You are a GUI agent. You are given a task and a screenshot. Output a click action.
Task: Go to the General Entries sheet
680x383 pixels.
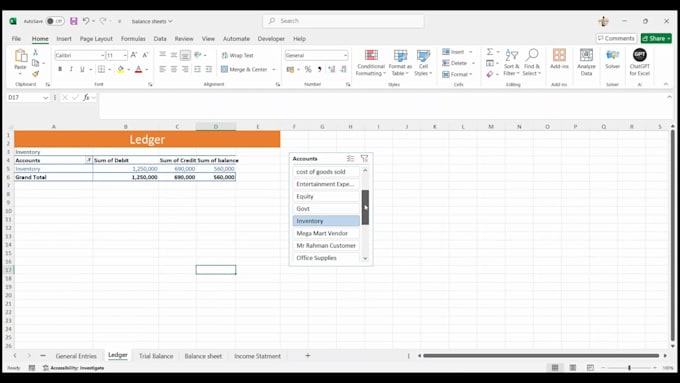tap(76, 356)
